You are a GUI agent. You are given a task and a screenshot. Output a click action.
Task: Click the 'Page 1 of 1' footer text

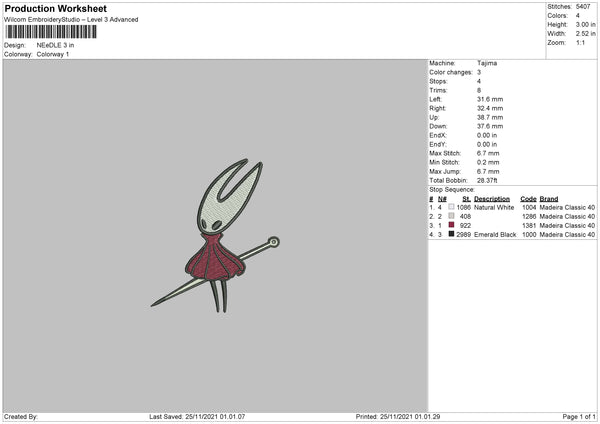579,416
